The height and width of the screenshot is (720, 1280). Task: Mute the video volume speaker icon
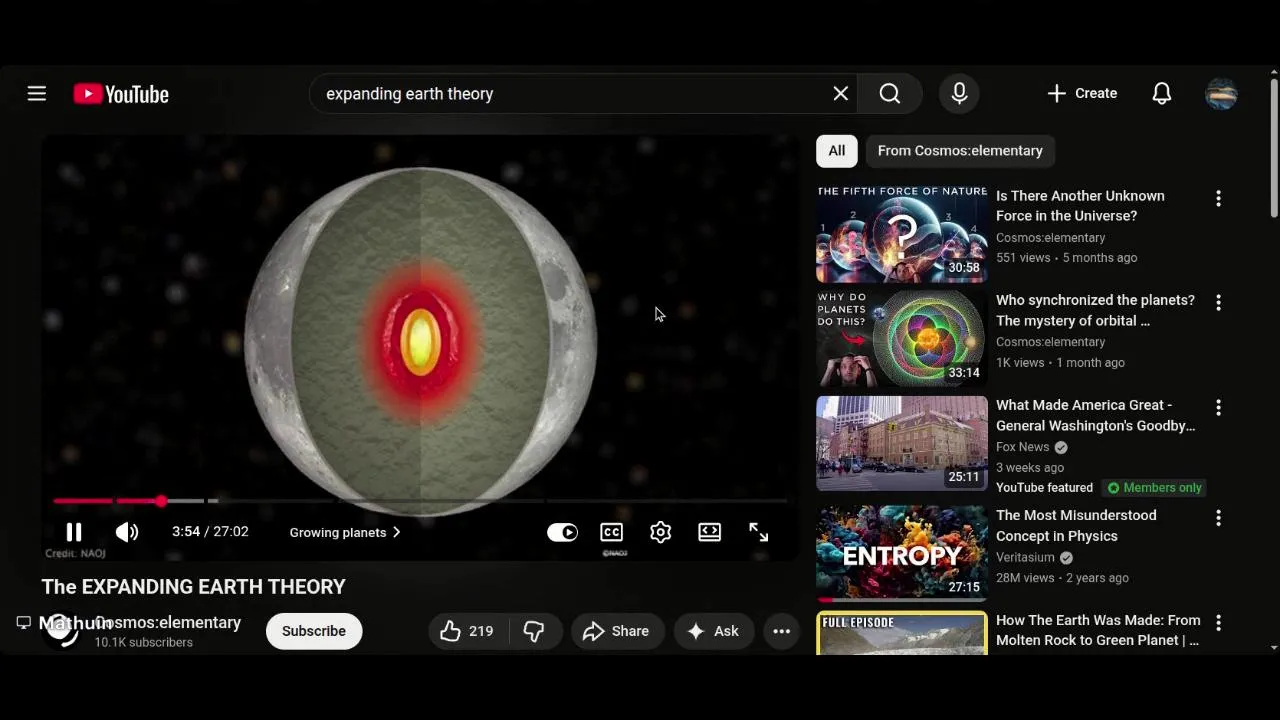tap(127, 532)
